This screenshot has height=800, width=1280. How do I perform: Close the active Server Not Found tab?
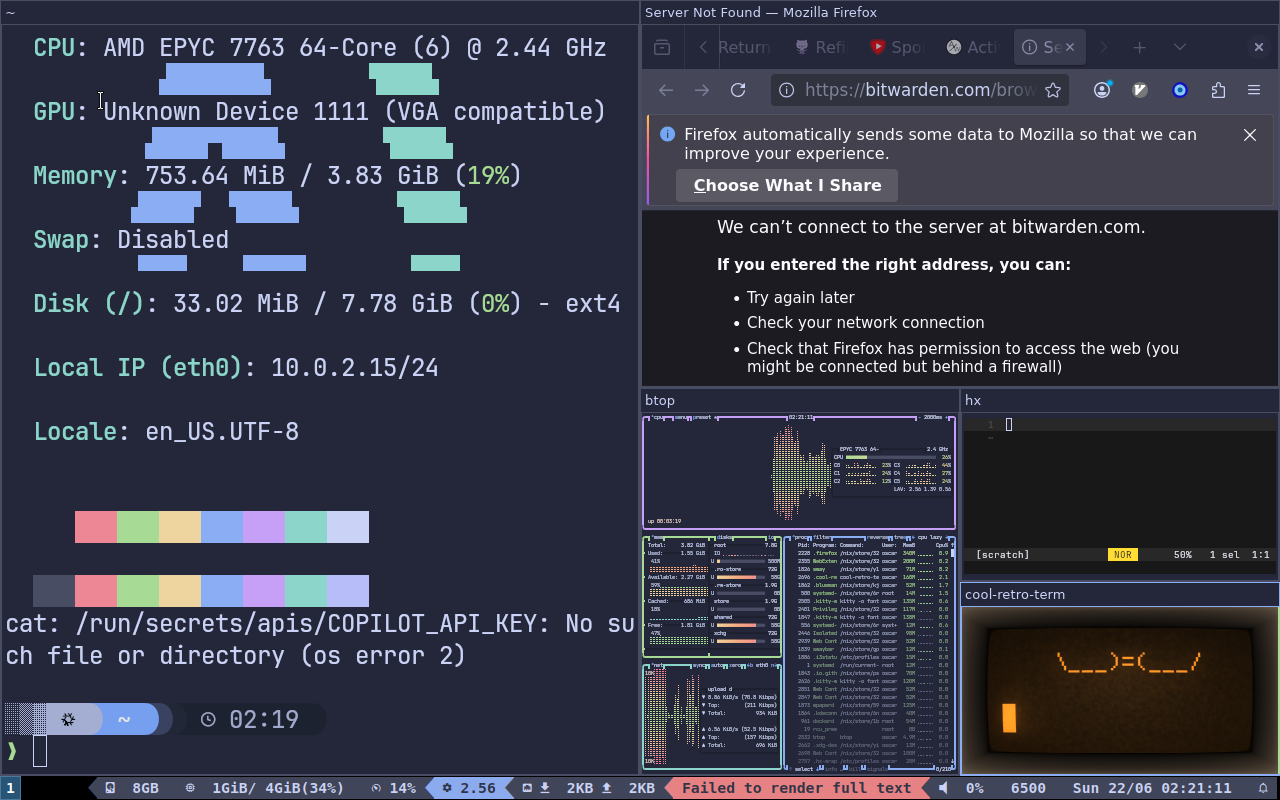click(1068, 47)
